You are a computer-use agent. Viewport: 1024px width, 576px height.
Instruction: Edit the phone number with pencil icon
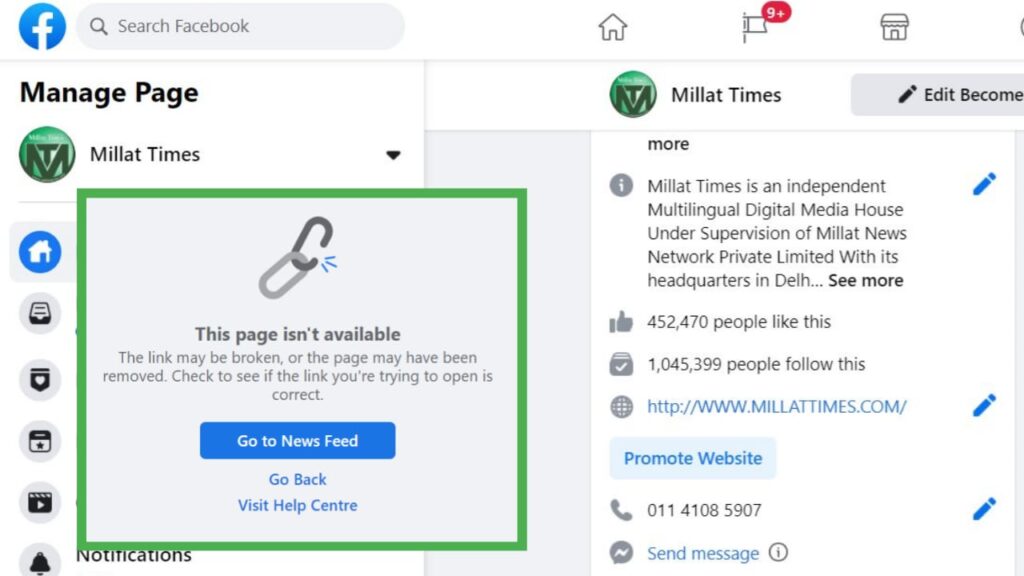984,509
